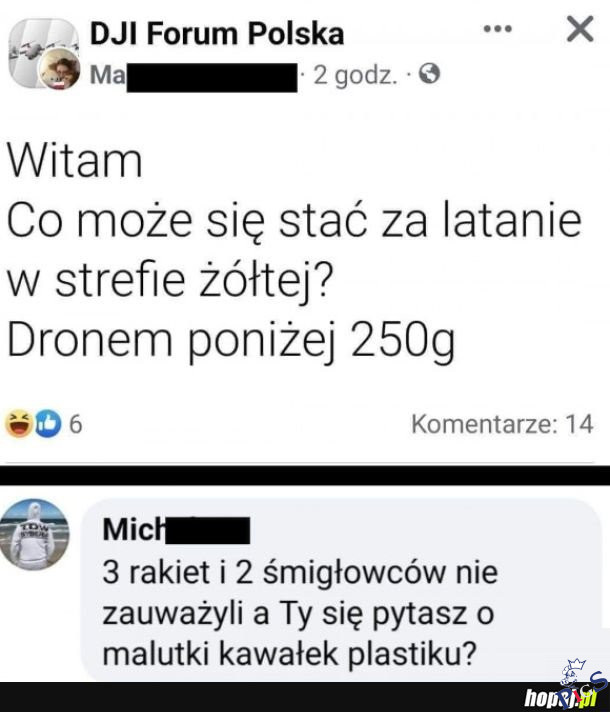Screen dimensions: 610x712
Task: Click the commenter avatar with TDW hoodie
Action: point(35,534)
